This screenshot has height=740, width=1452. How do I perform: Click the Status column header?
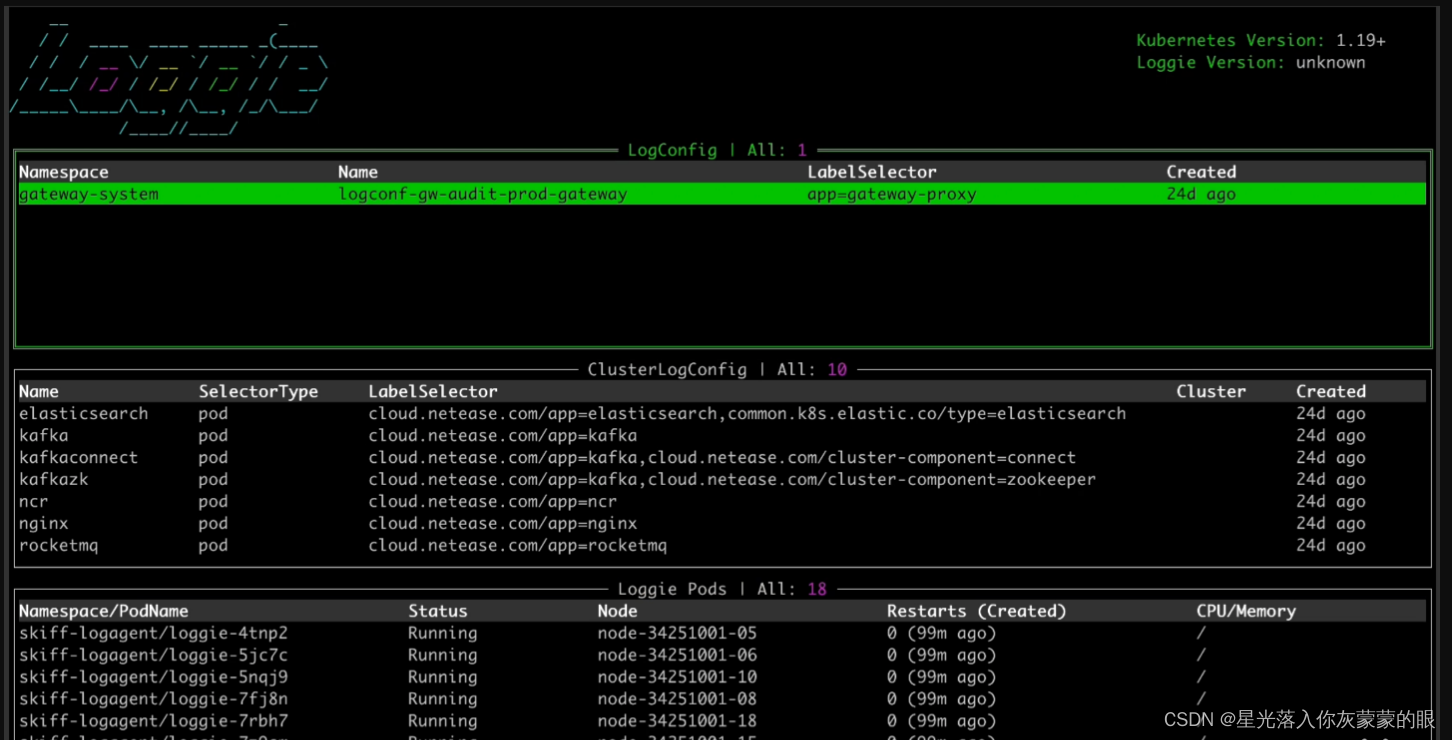(438, 611)
